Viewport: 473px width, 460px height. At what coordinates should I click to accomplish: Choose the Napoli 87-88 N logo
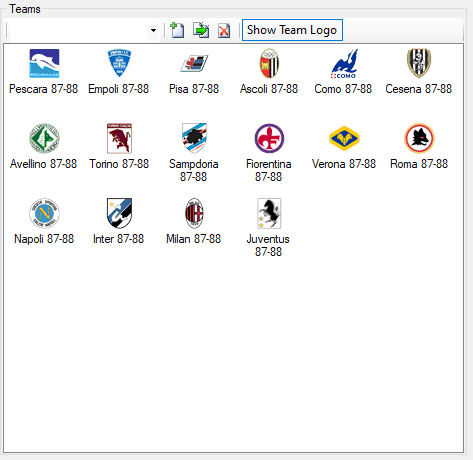click(44, 213)
